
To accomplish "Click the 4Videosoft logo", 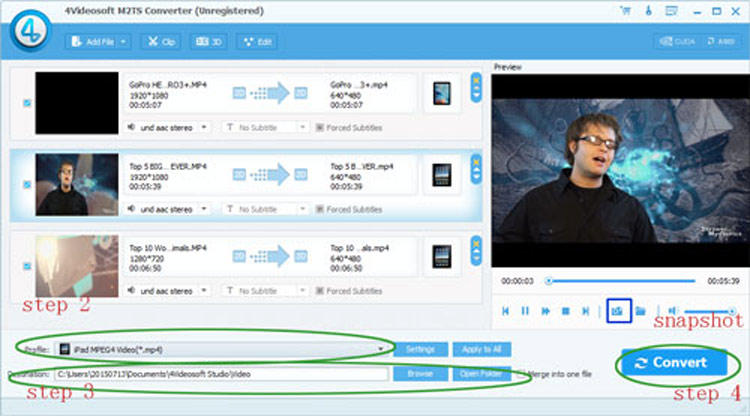I will coord(31,31).
